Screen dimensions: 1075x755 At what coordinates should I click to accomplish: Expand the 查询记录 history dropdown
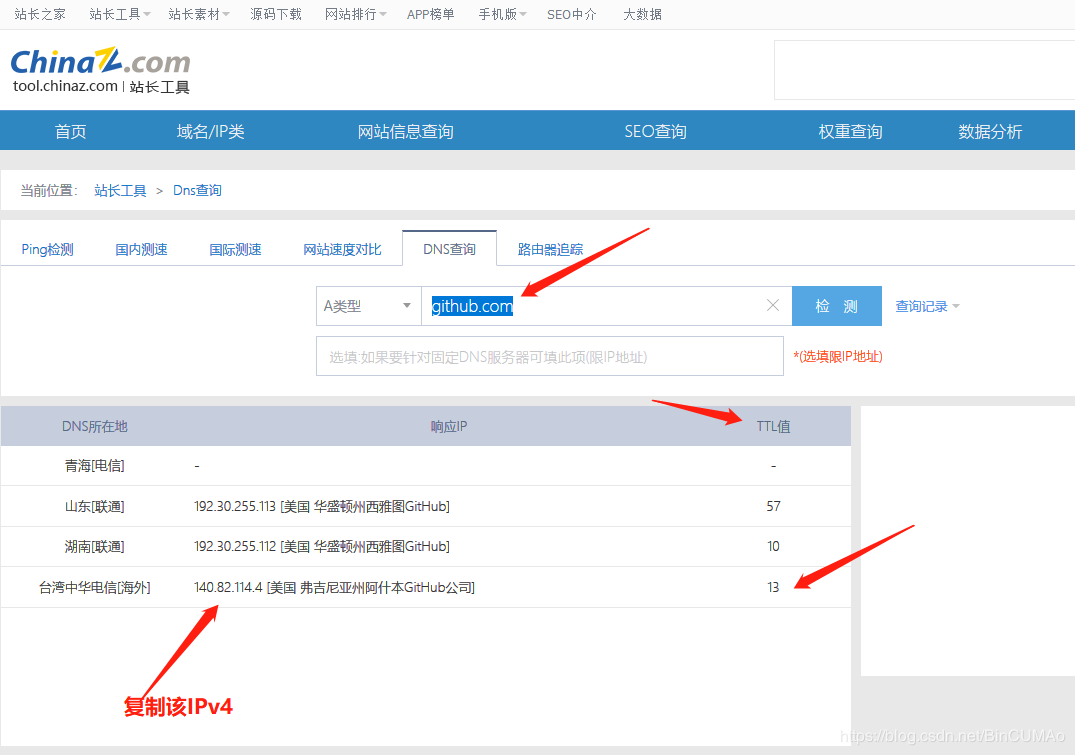tap(928, 307)
